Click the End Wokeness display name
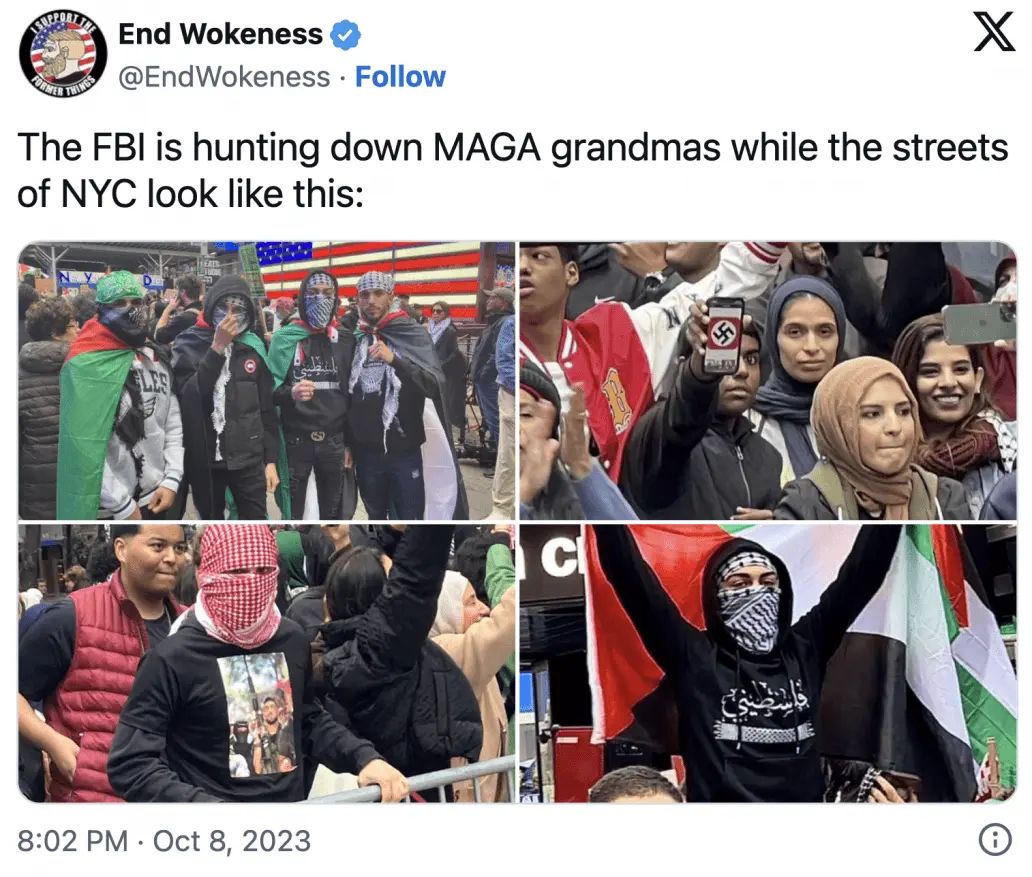The height and width of the screenshot is (877, 1032). click(x=220, y=34)
